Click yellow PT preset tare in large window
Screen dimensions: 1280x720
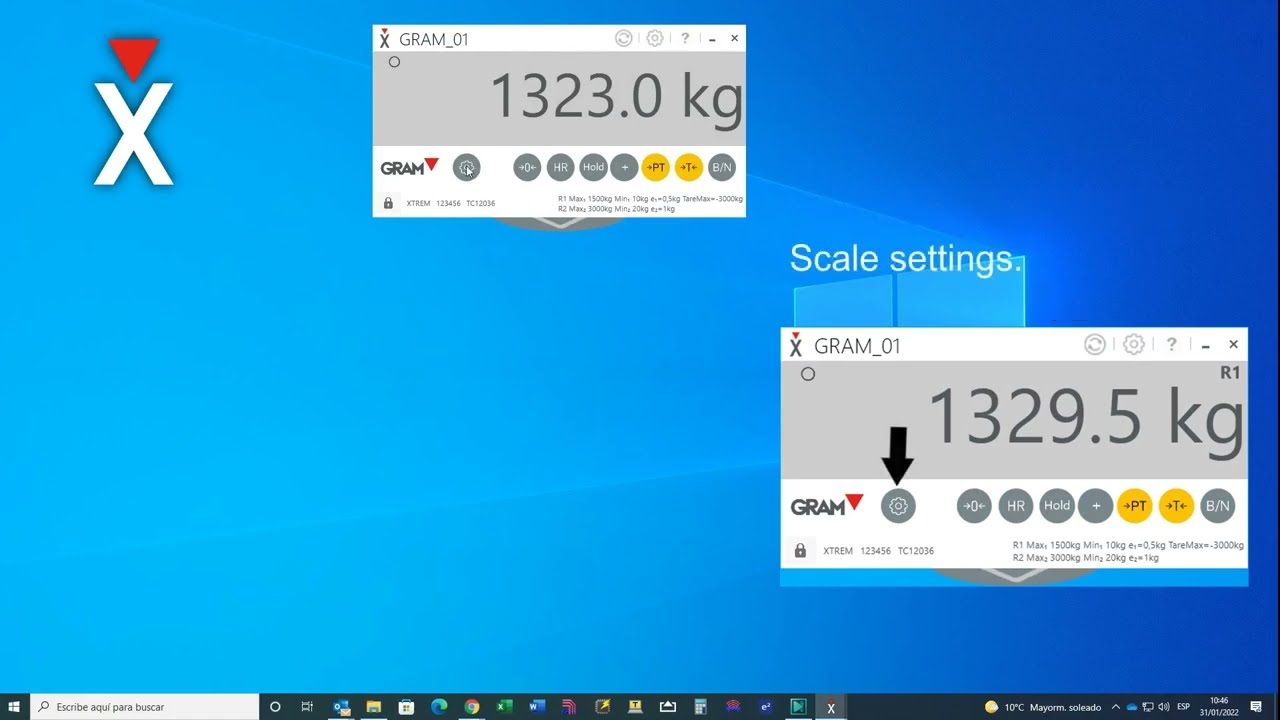[1135, 506]
